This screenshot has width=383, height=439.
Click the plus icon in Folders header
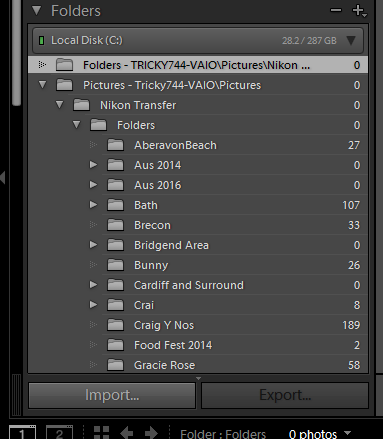pos(359,11)
